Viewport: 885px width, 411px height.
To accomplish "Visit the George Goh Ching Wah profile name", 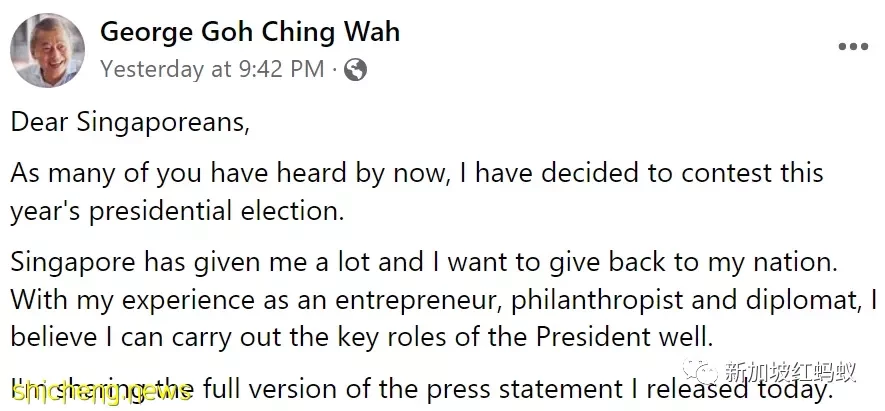I will pyautogui.click(x=250, y=32).
